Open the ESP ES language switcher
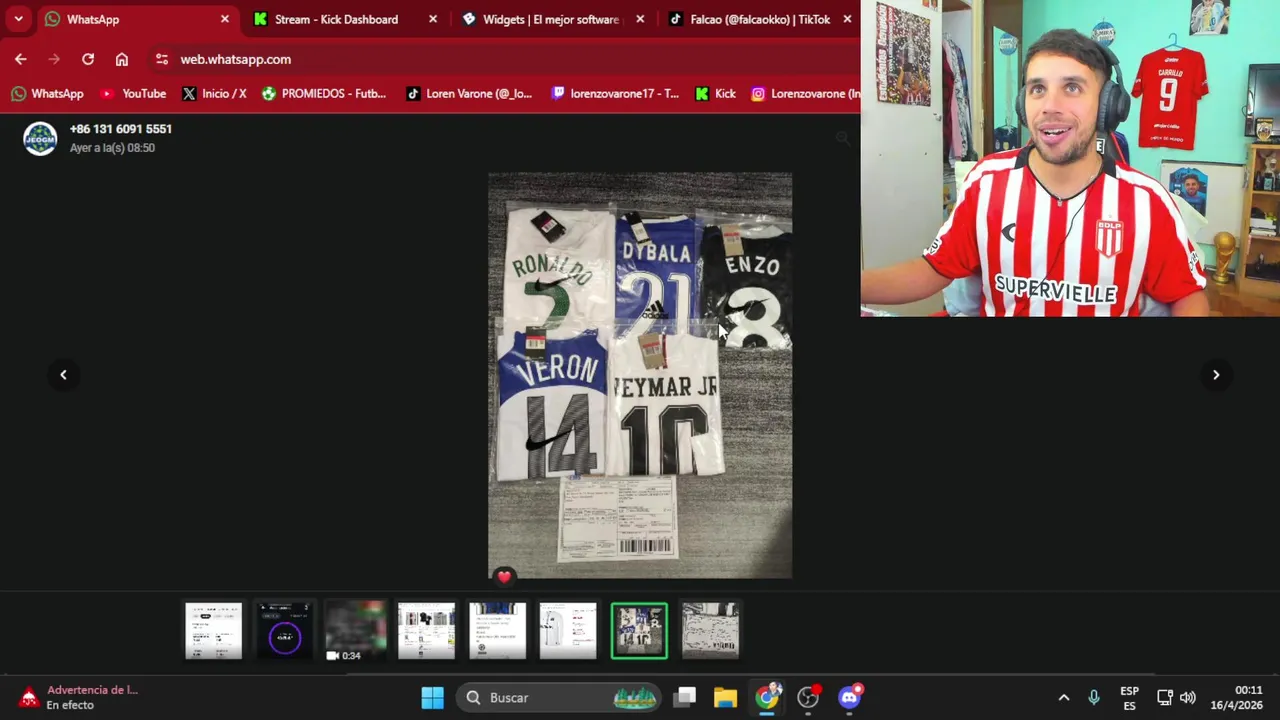This screenshot has height=720, width=1280. tap(1129, 697)
